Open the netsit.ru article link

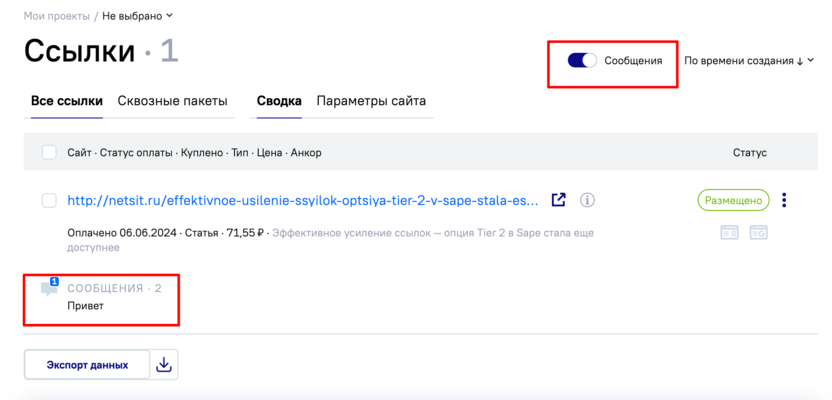(302, 200)
